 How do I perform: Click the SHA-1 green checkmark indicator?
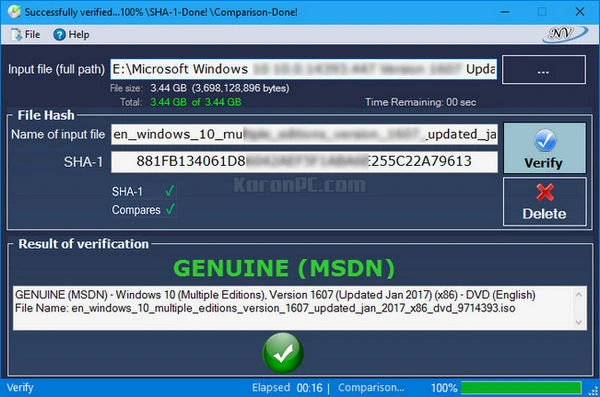[170, 191]
